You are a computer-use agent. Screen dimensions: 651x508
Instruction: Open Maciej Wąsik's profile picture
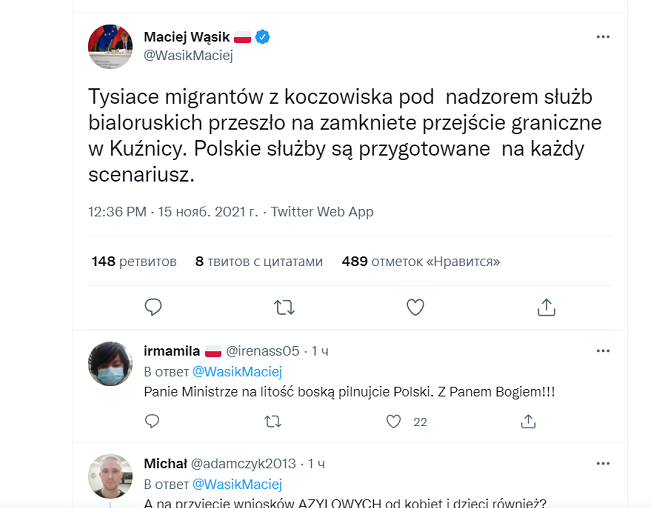click(x=110, y=46)
